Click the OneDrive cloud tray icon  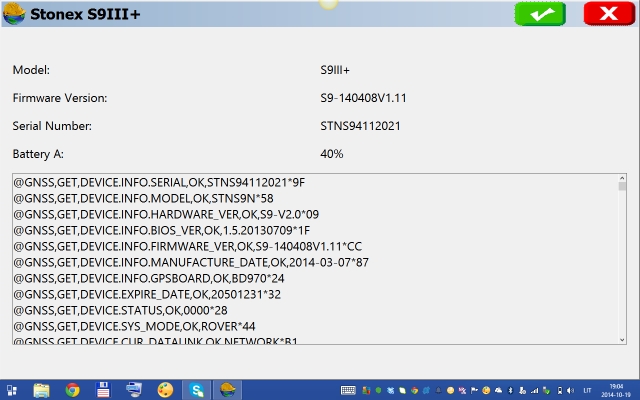[498, 390]
